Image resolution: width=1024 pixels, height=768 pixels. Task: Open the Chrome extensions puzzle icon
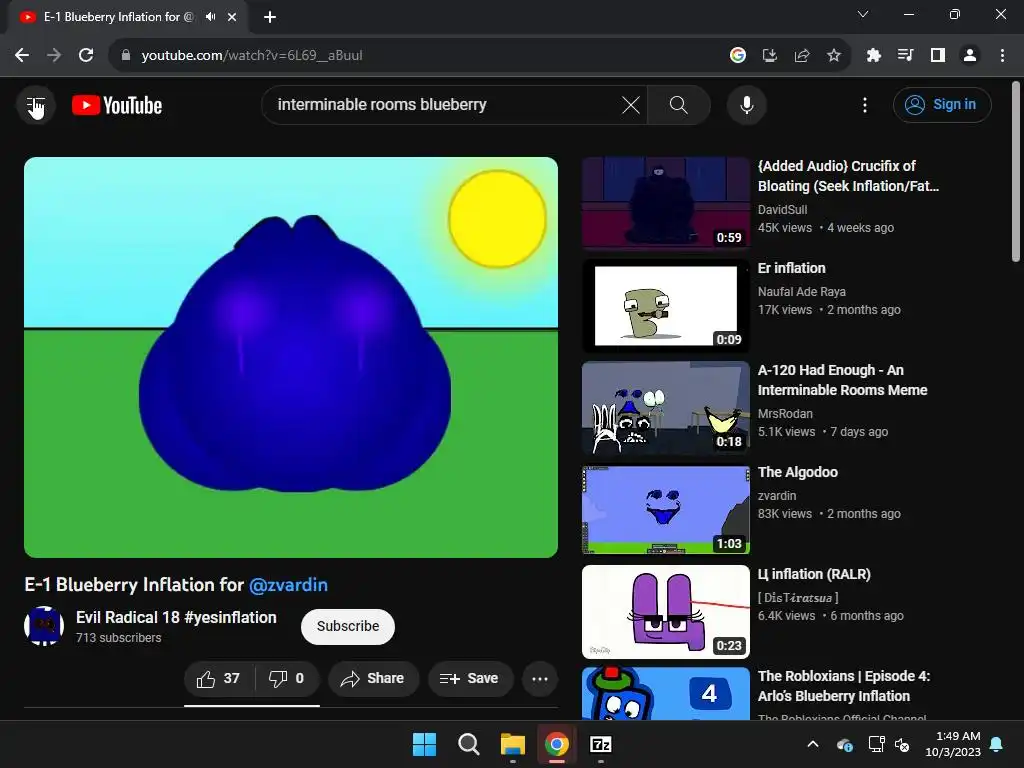pos(873,56)
